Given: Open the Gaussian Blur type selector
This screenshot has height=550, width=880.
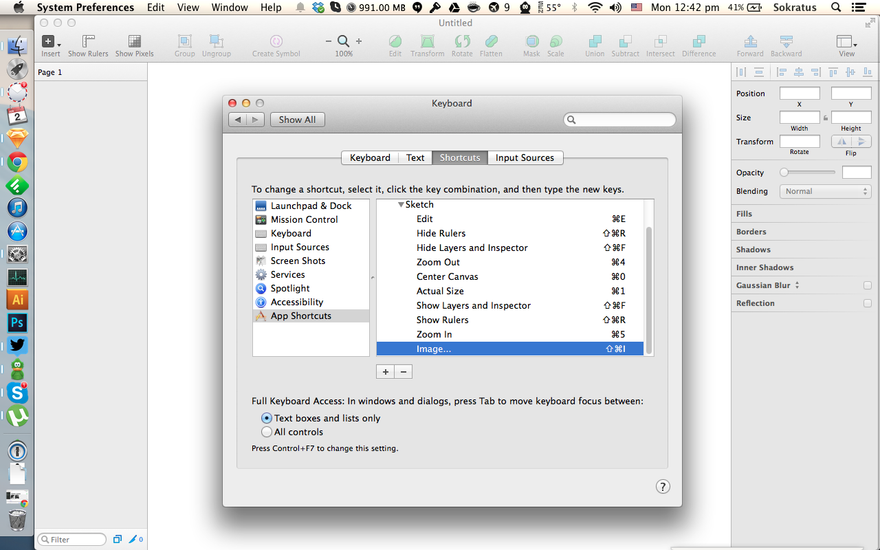Looking at the screenshot, I should click(x=797, y=285).
